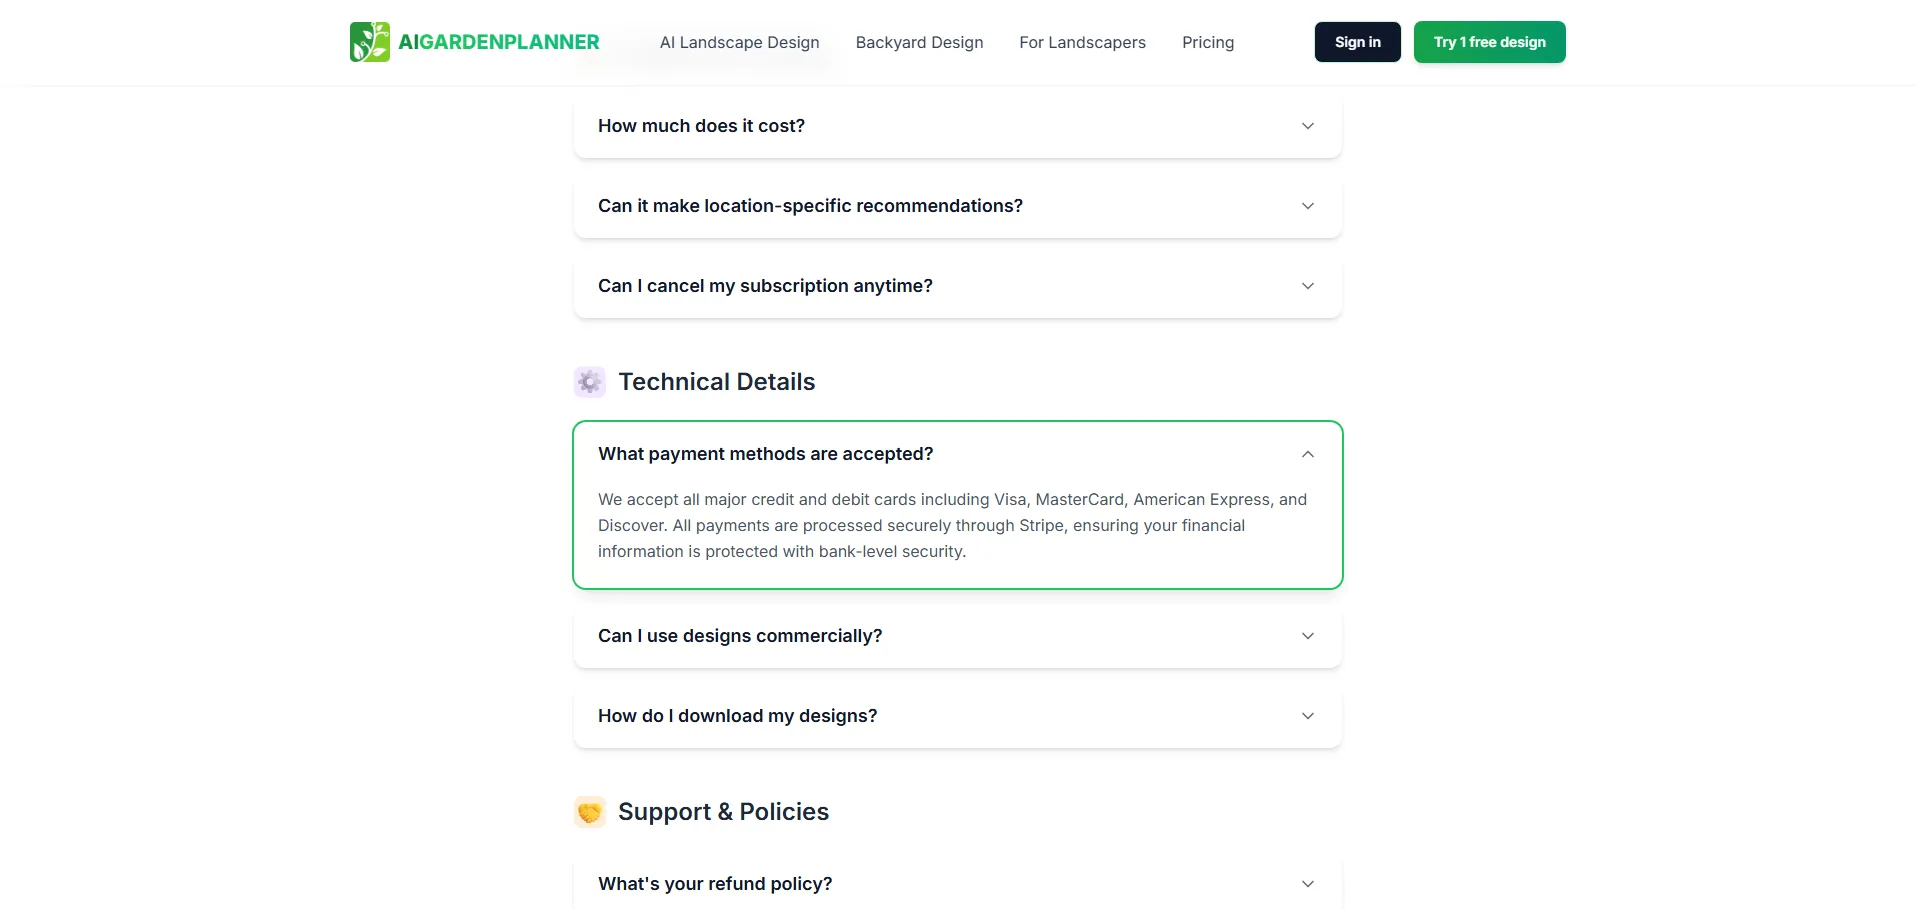Click the AIGARDENPLANNER brand name text
Image resolution: width=1916 pixels, height=909 pixels.
[x=499, y=42]
